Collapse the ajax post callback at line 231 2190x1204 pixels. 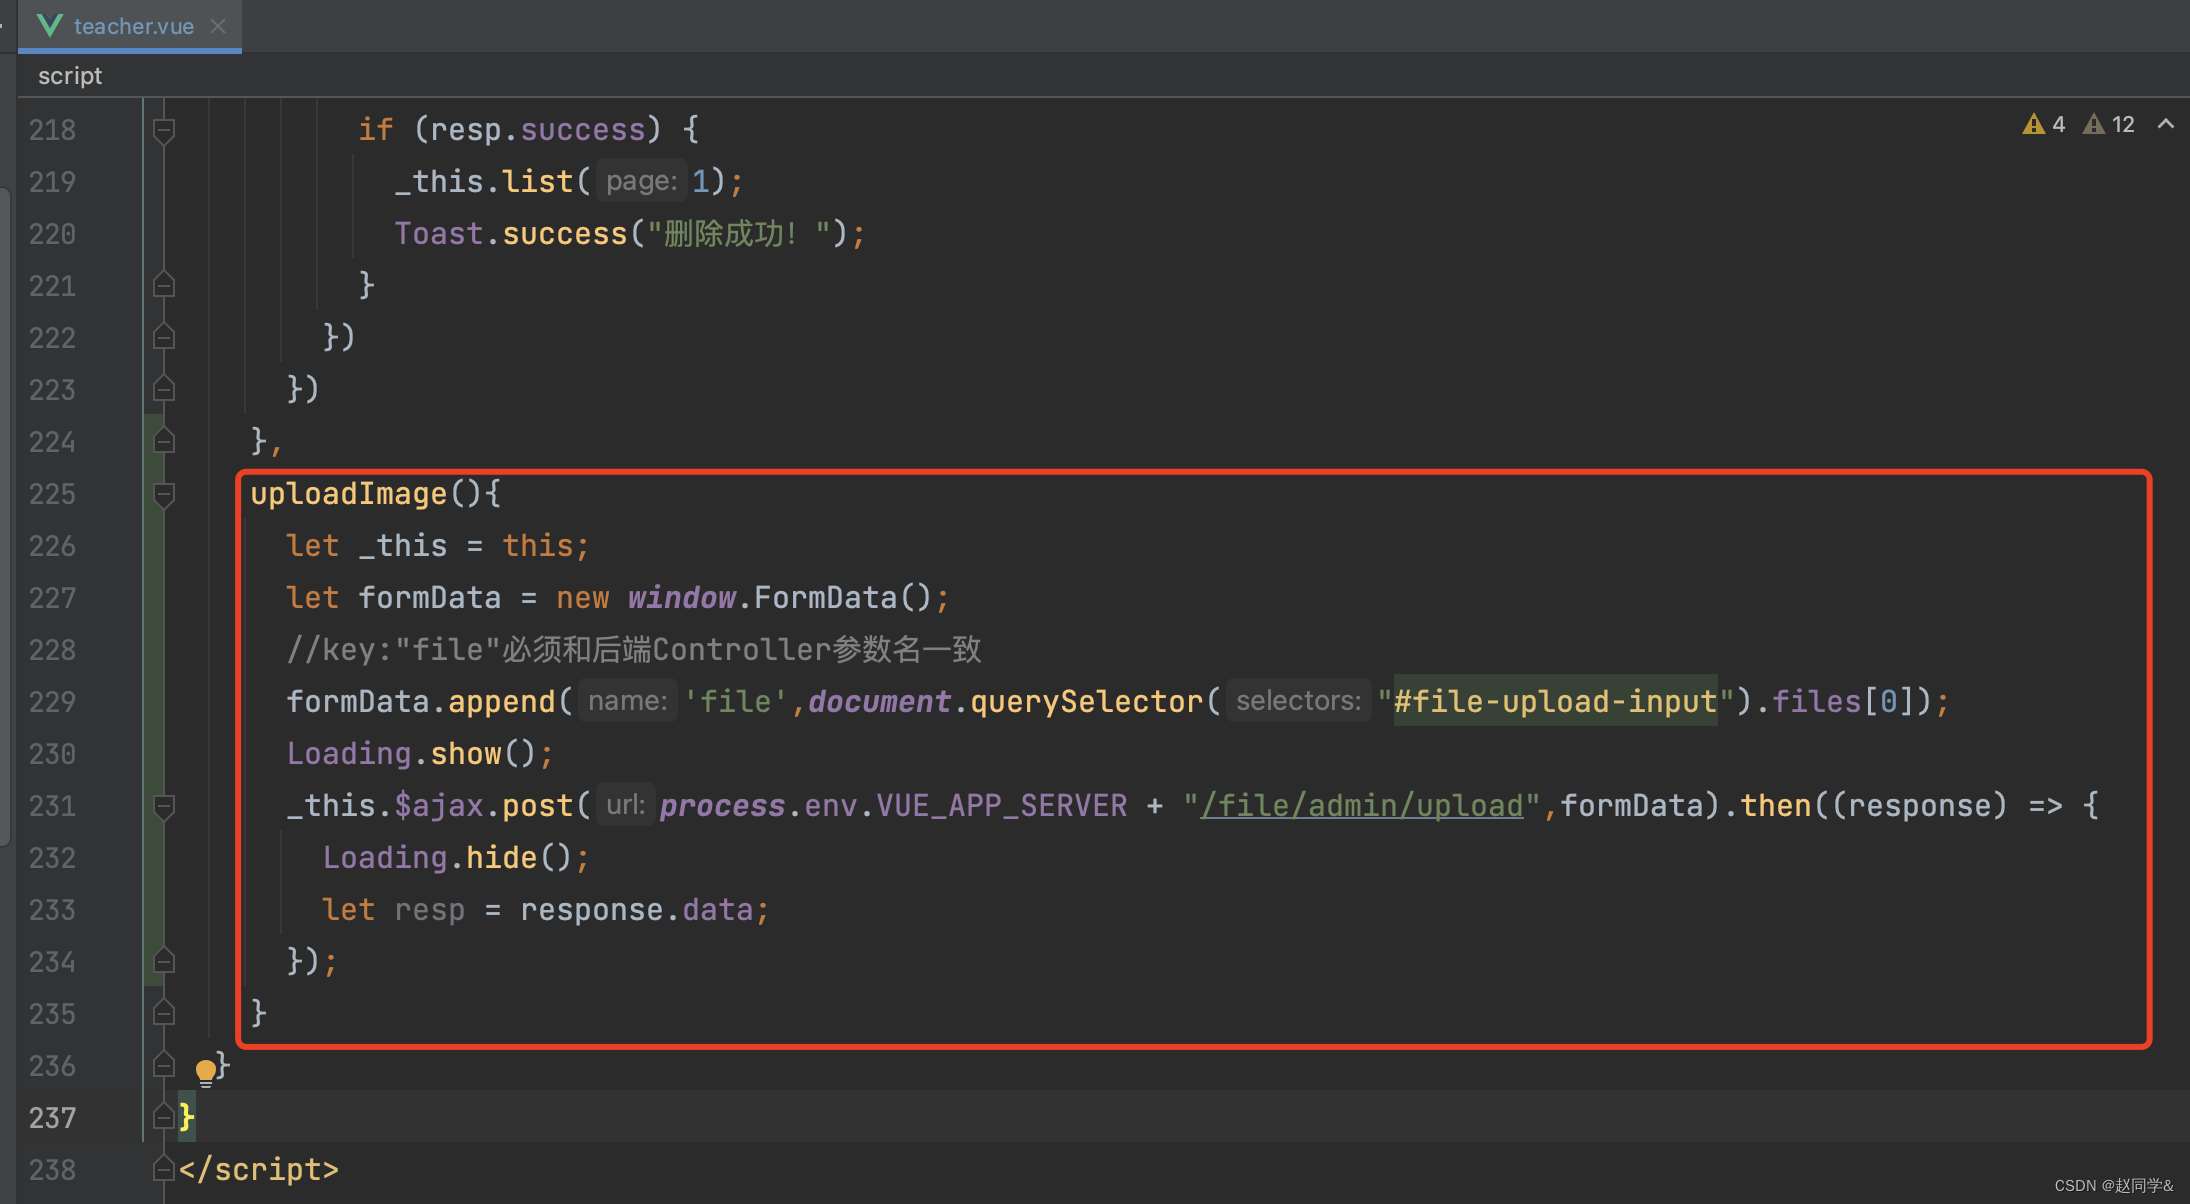click(x=164, y=806)
